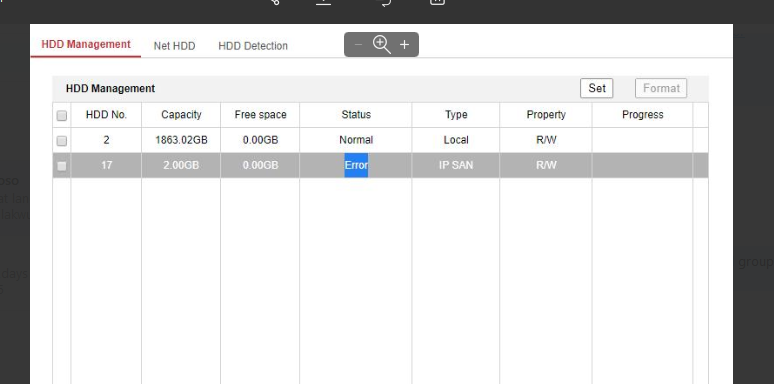The width and height of the screenshot is (774, 384).
Task: Click the Capacity column header
Action: [x=181, y=115]
